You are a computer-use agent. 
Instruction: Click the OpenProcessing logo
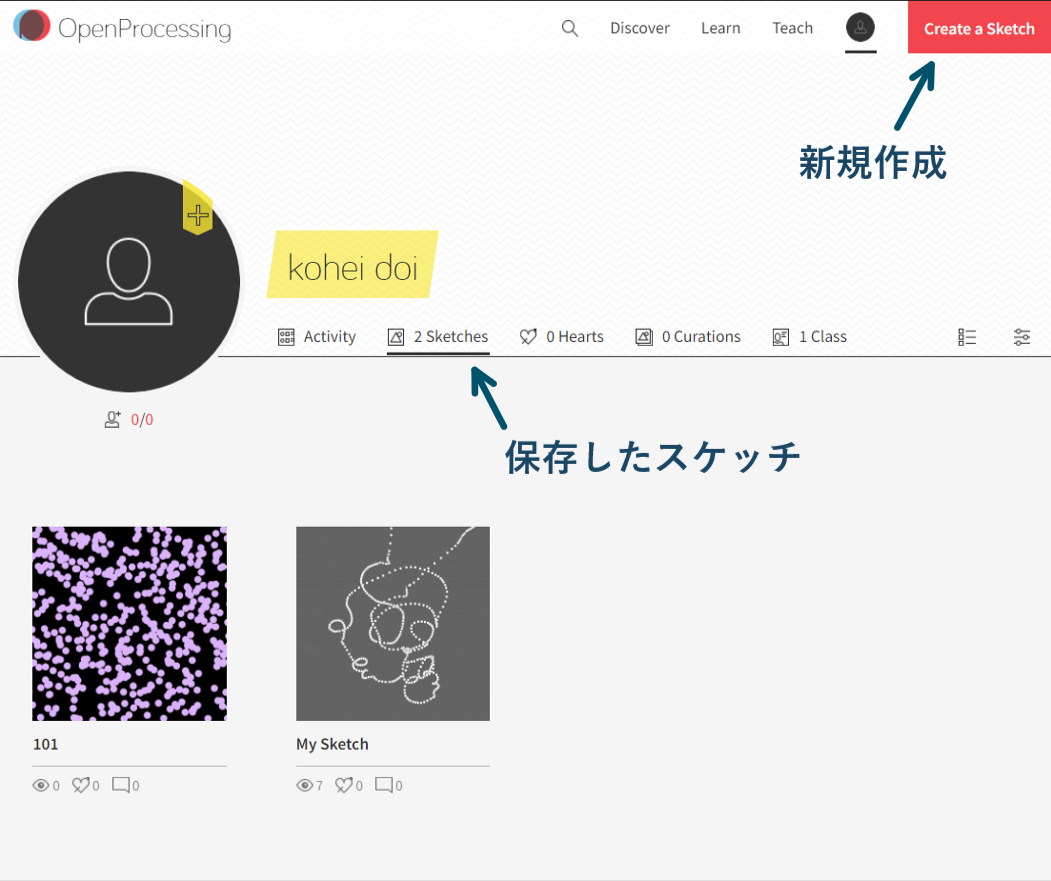[122, 27]
